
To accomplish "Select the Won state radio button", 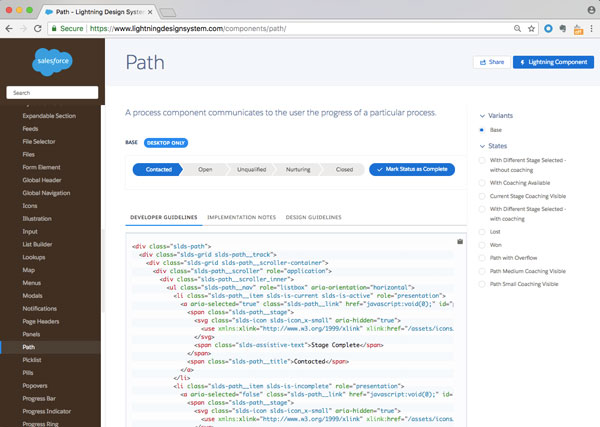I will coord(482,245).
